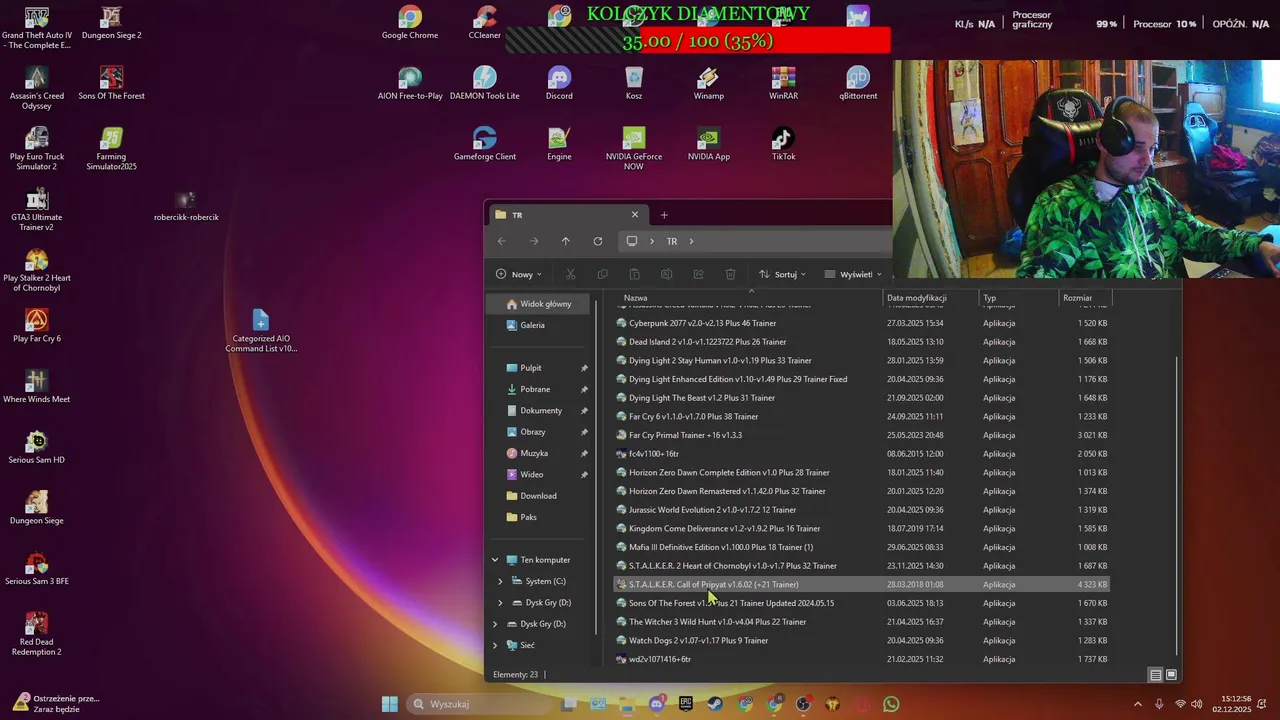
Task: Select Farming Simulator2025 desktop icon
Action: pos(111,149)
